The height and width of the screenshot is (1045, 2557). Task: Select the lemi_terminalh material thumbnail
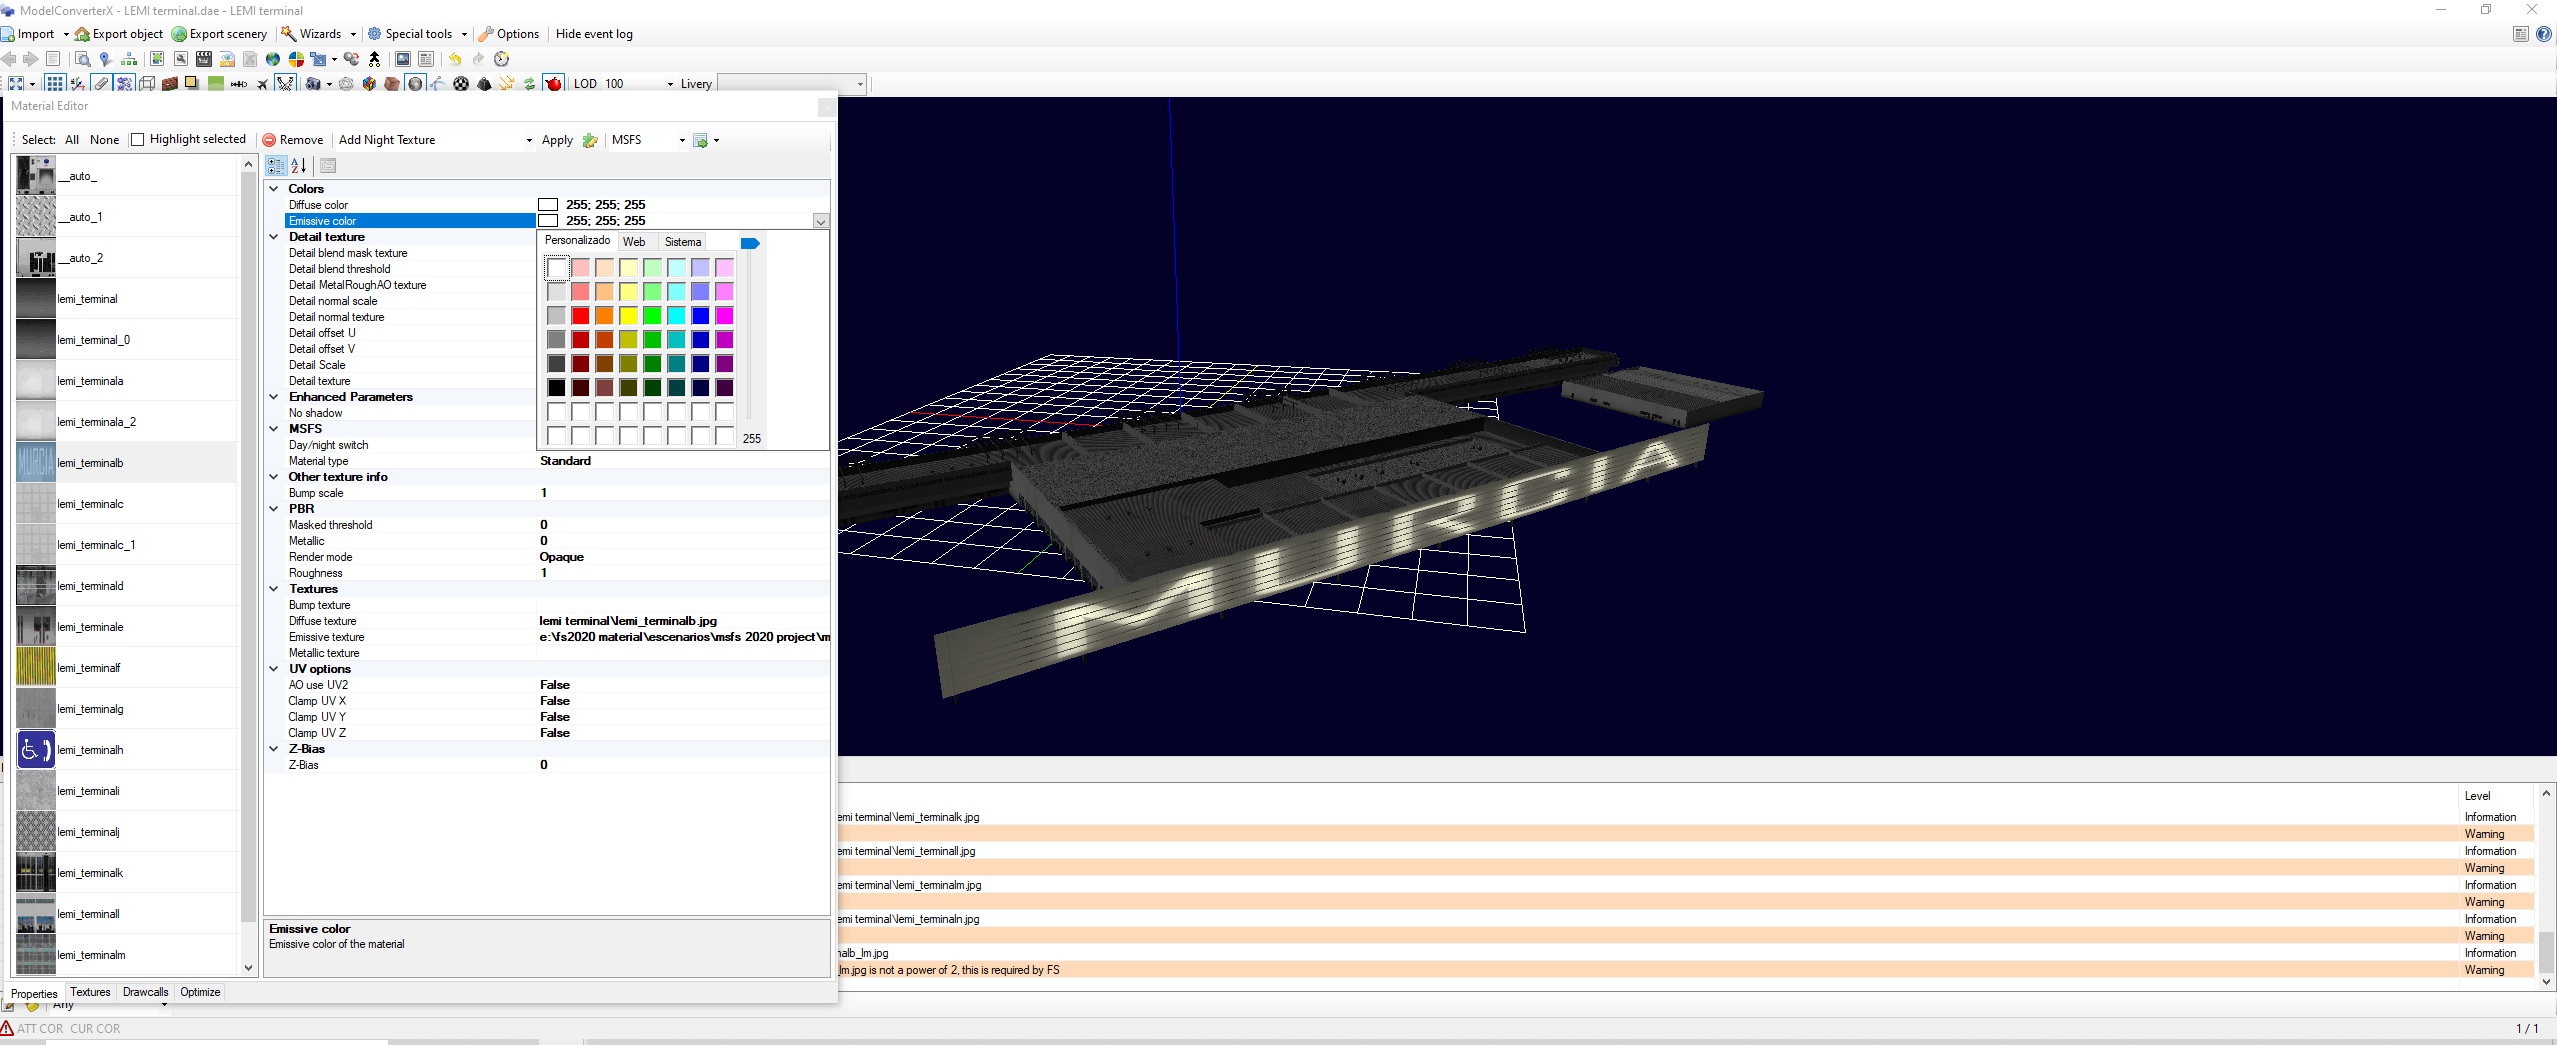point(36,750)
